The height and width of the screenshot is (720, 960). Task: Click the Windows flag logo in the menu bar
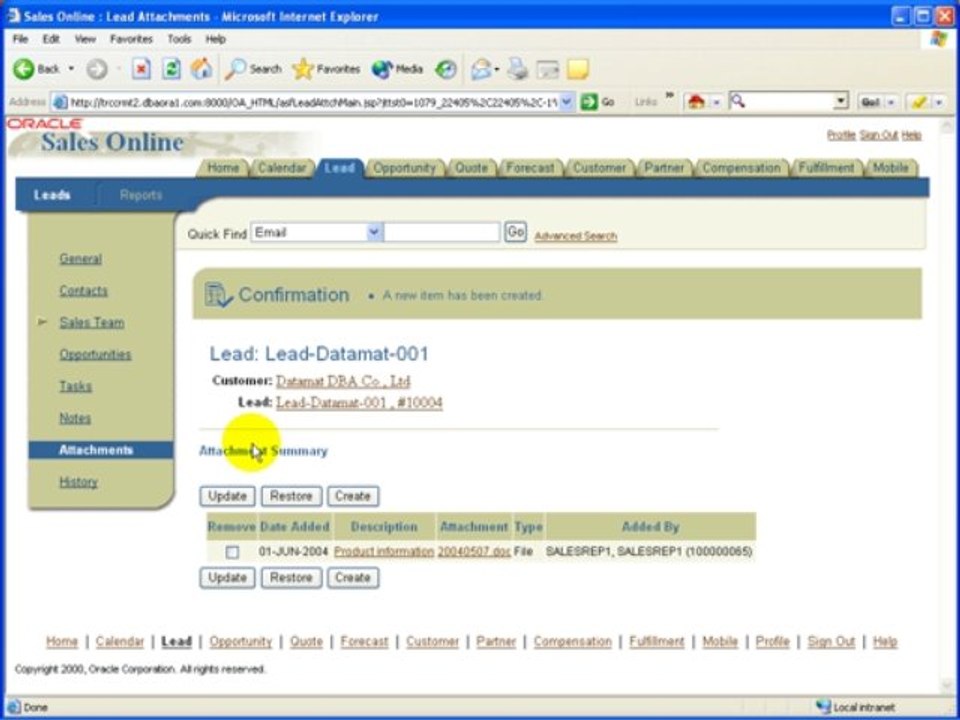tap(938, 39)
